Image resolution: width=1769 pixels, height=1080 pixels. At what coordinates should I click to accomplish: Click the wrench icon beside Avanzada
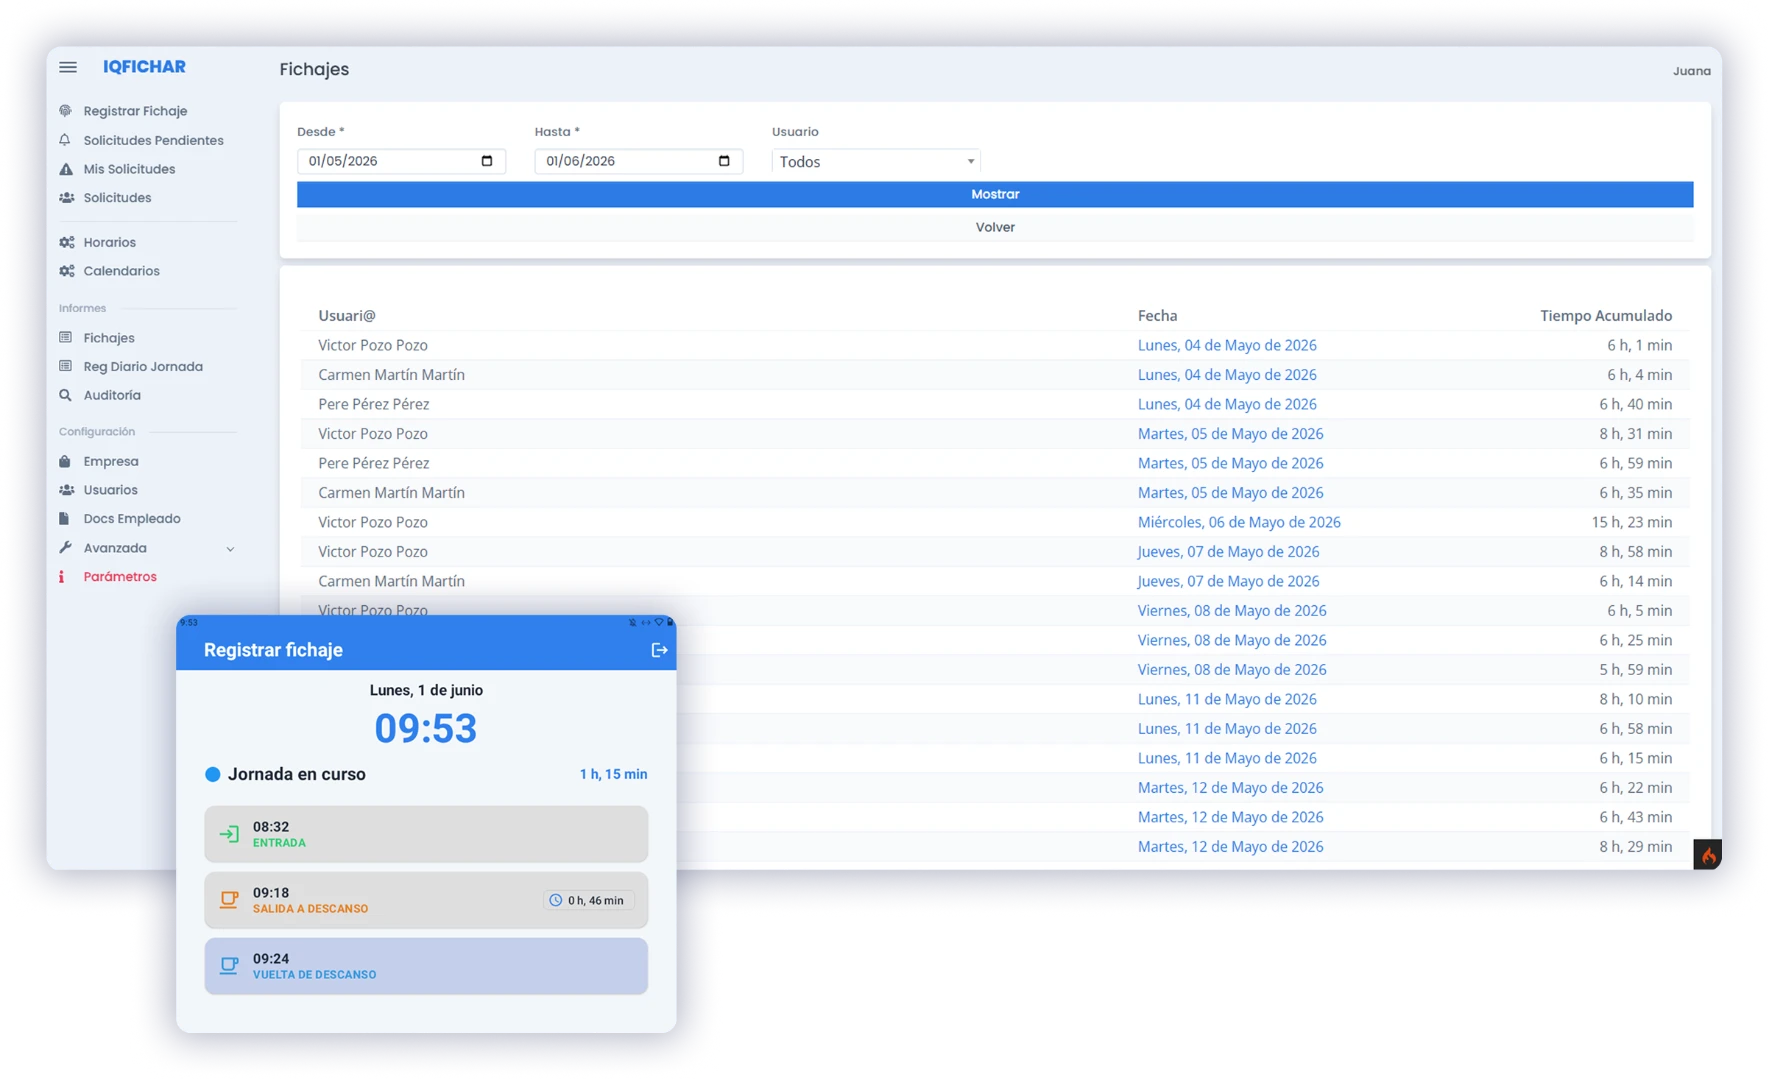coord(66,548)
